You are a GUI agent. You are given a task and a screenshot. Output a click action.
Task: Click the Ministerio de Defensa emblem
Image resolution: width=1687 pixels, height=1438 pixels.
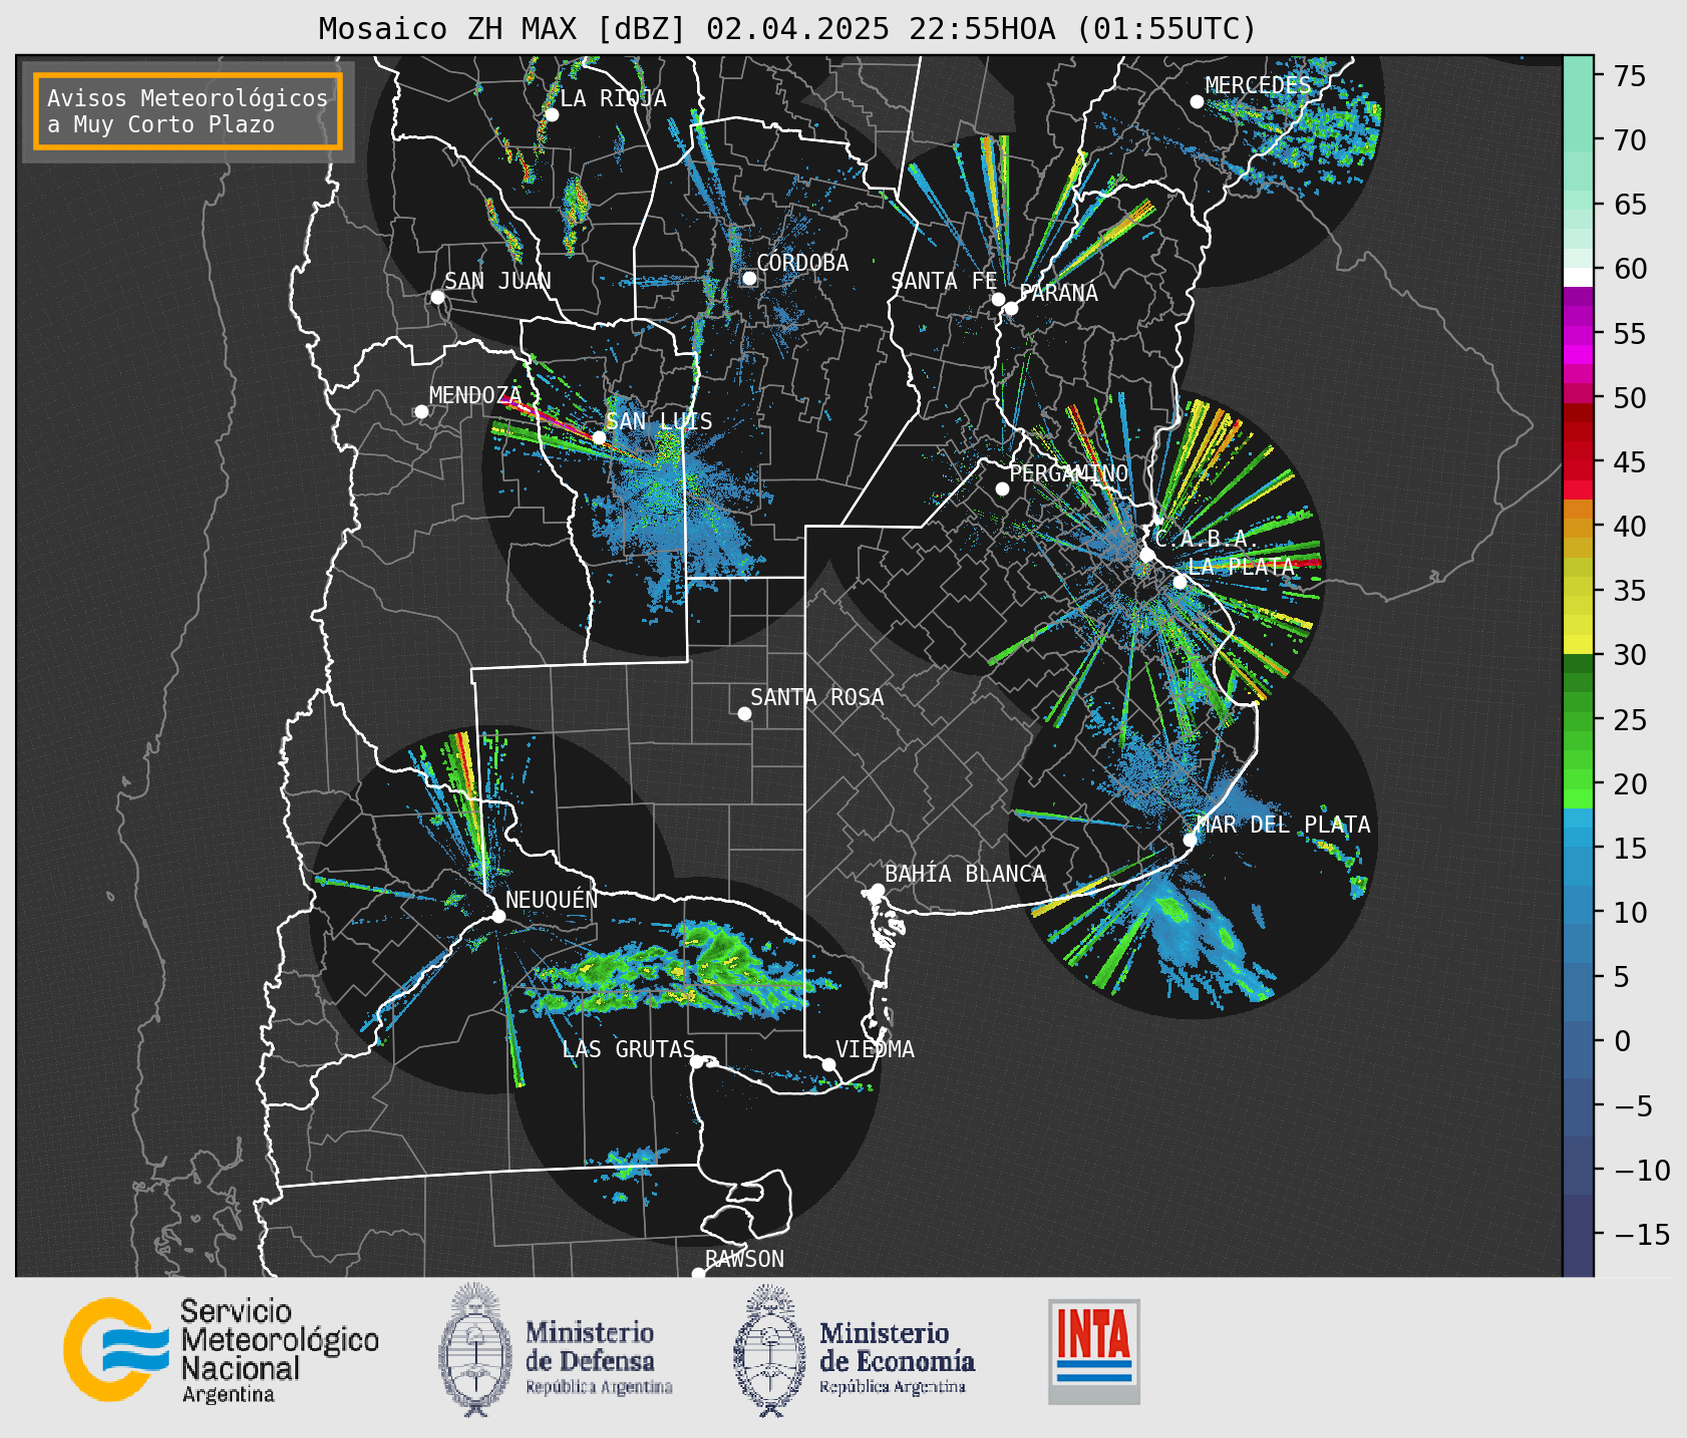pos(475,1350)
